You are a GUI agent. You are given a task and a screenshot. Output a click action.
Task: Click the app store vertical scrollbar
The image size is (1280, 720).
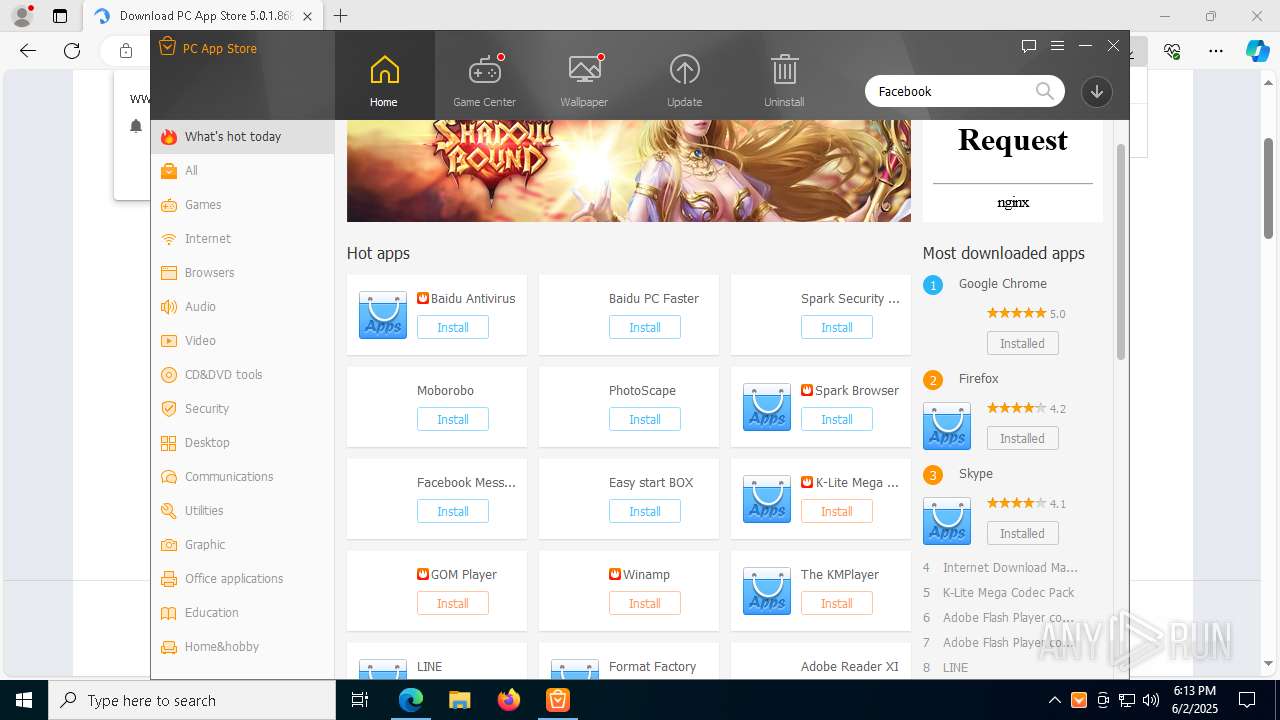(x=1121, y=252)
